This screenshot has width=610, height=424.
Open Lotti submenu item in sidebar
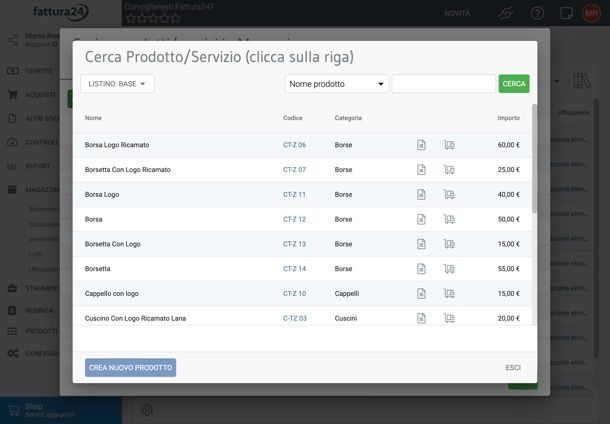pos(36,254)
